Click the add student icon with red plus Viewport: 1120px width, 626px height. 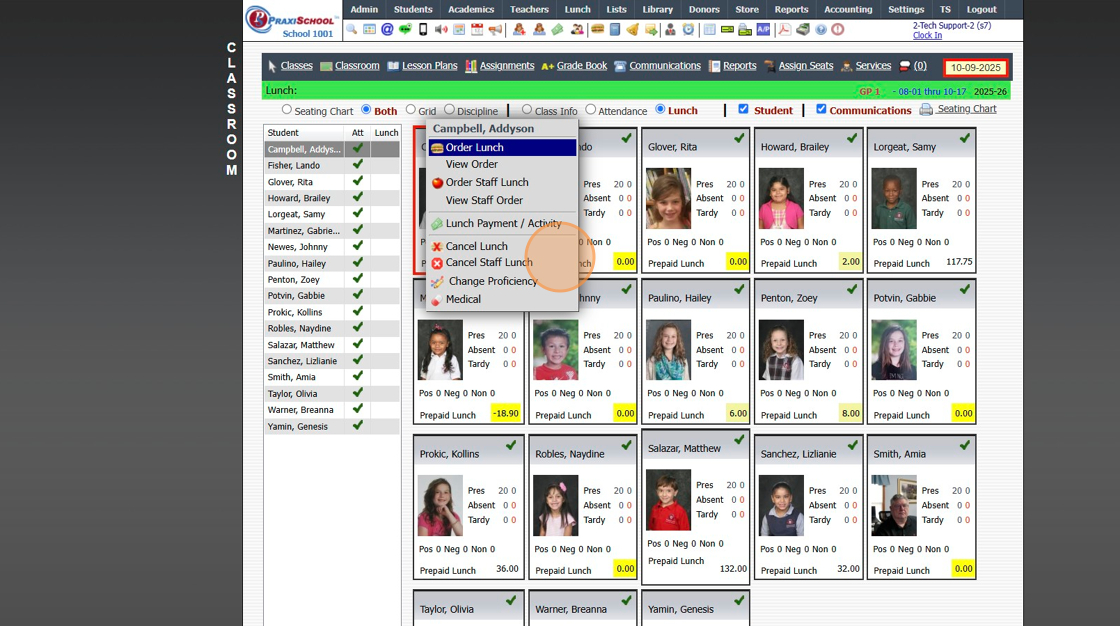pos(519,29)
